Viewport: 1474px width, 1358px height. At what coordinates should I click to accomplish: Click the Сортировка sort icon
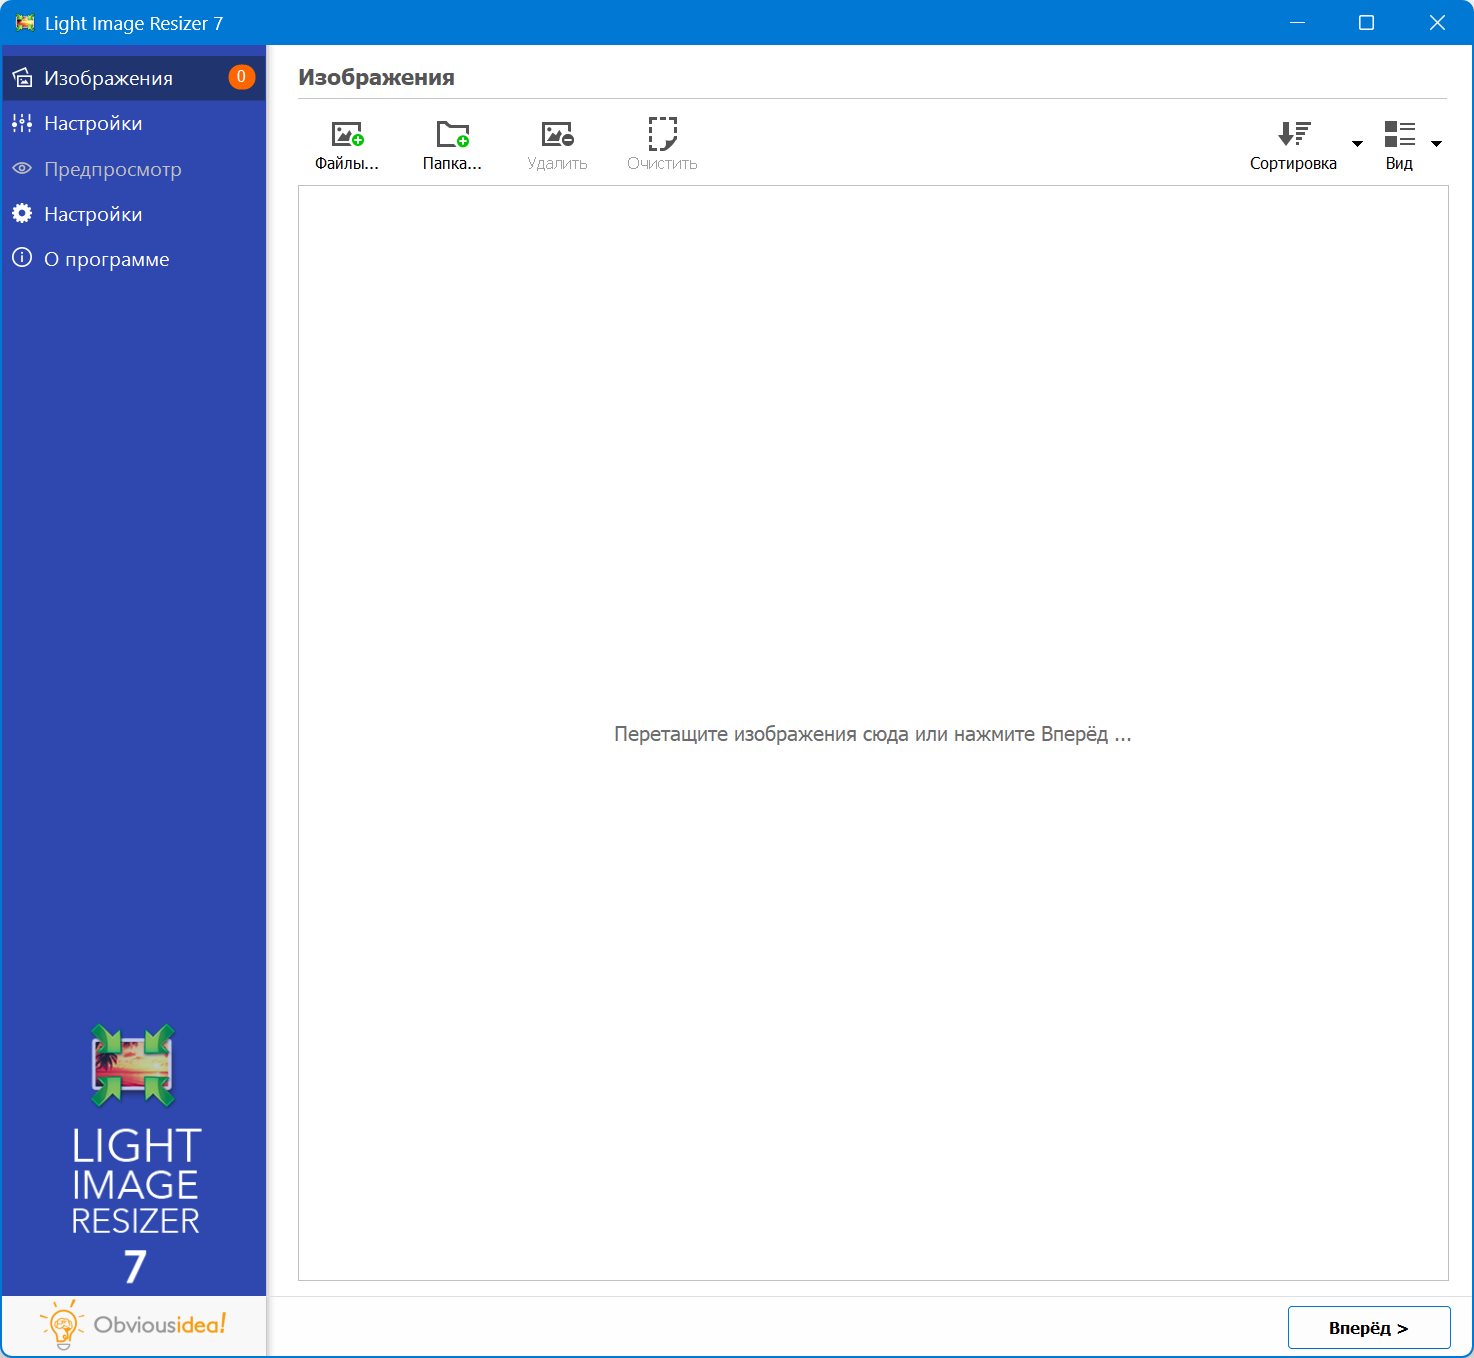point(1293,134)
